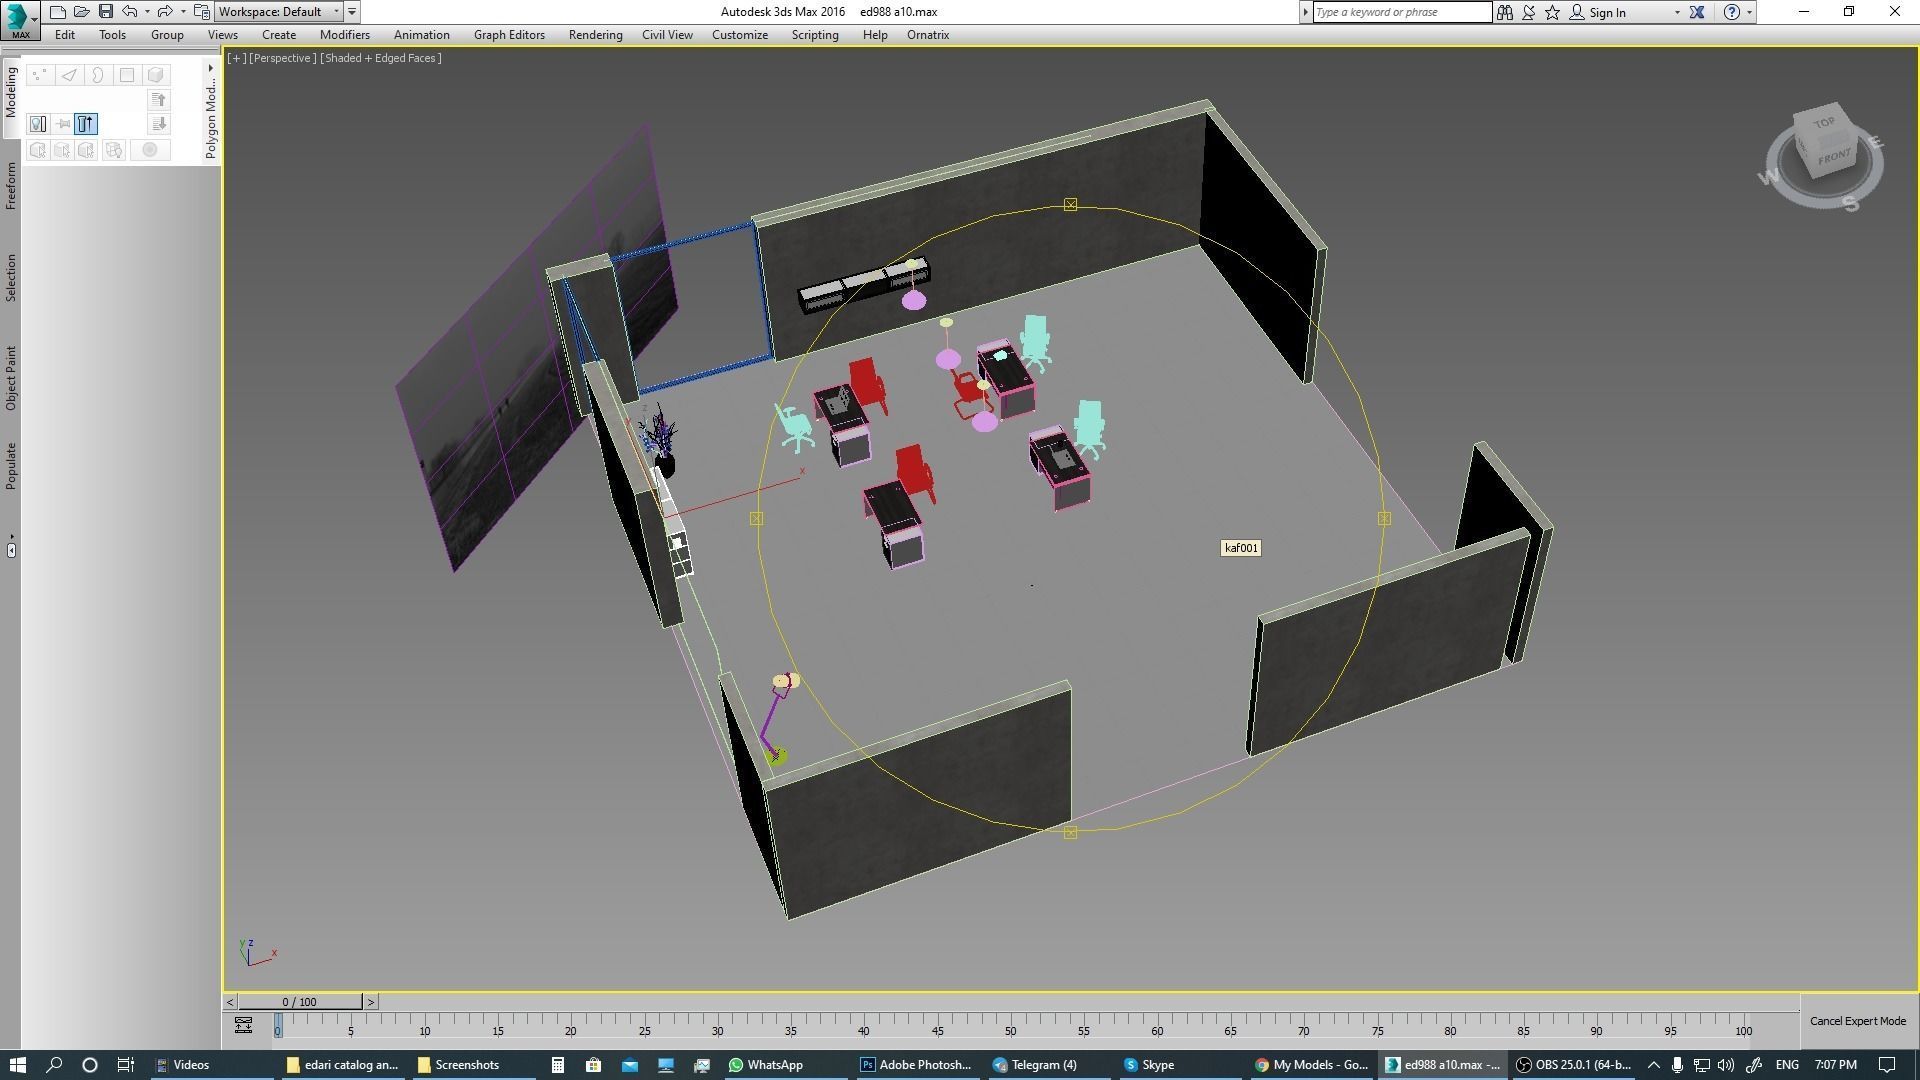Click the ViewCube FRONT face

pos(1834,158)
